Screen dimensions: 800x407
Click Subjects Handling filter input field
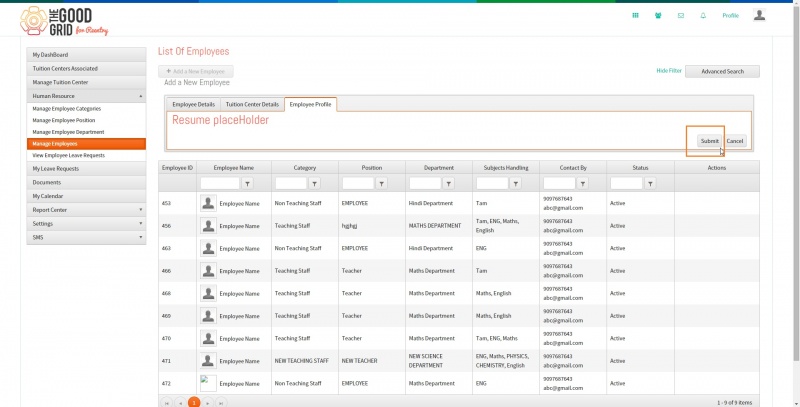click(492, 183)
